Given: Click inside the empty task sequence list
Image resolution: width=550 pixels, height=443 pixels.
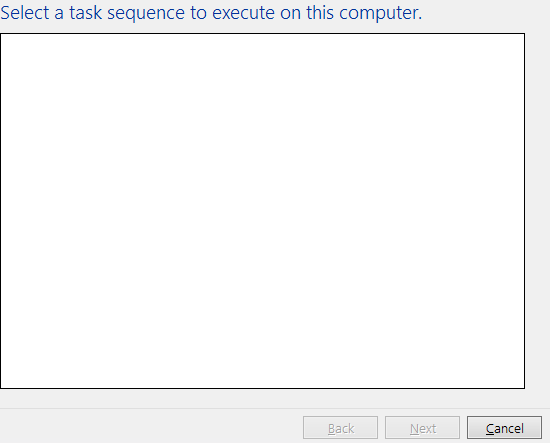Looking at the screenshot, I should click(262, 211).
